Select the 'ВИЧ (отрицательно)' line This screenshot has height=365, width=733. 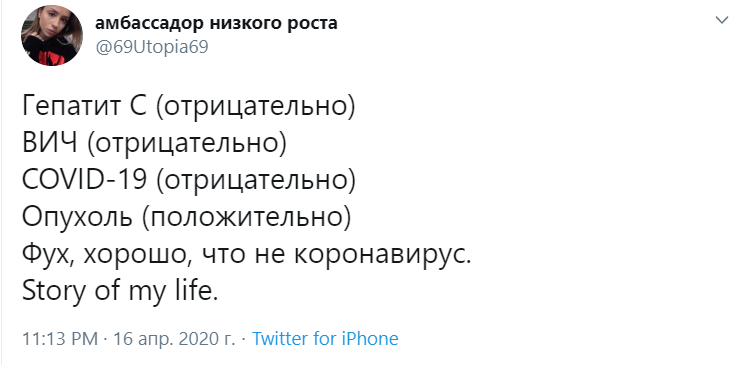(x=154, y=144)
